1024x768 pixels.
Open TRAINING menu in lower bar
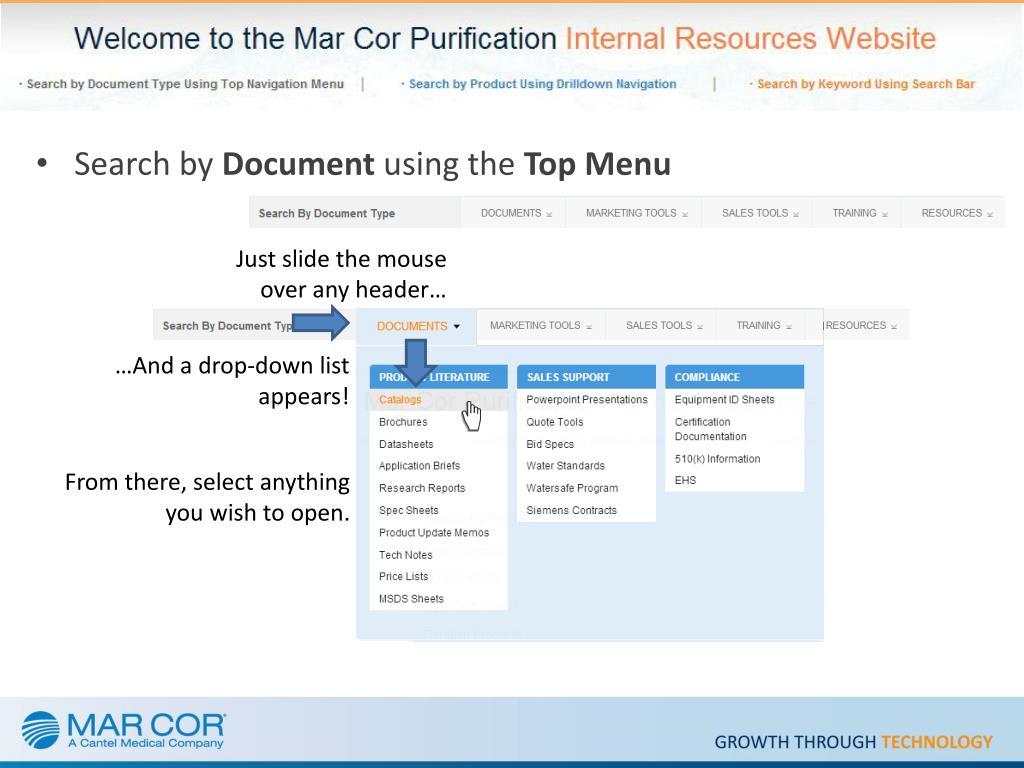pos(764,325)
